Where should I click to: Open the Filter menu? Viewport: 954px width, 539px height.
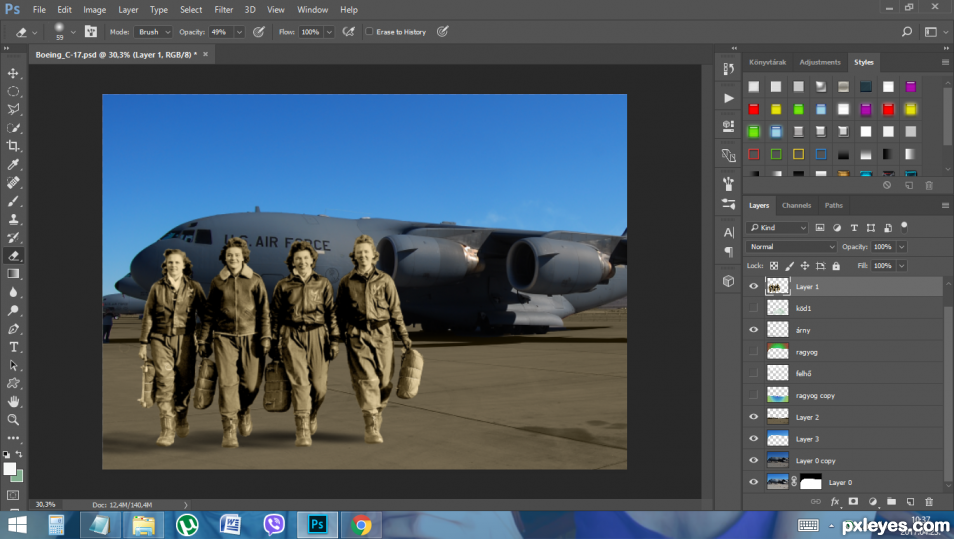(x=223, y=10)
